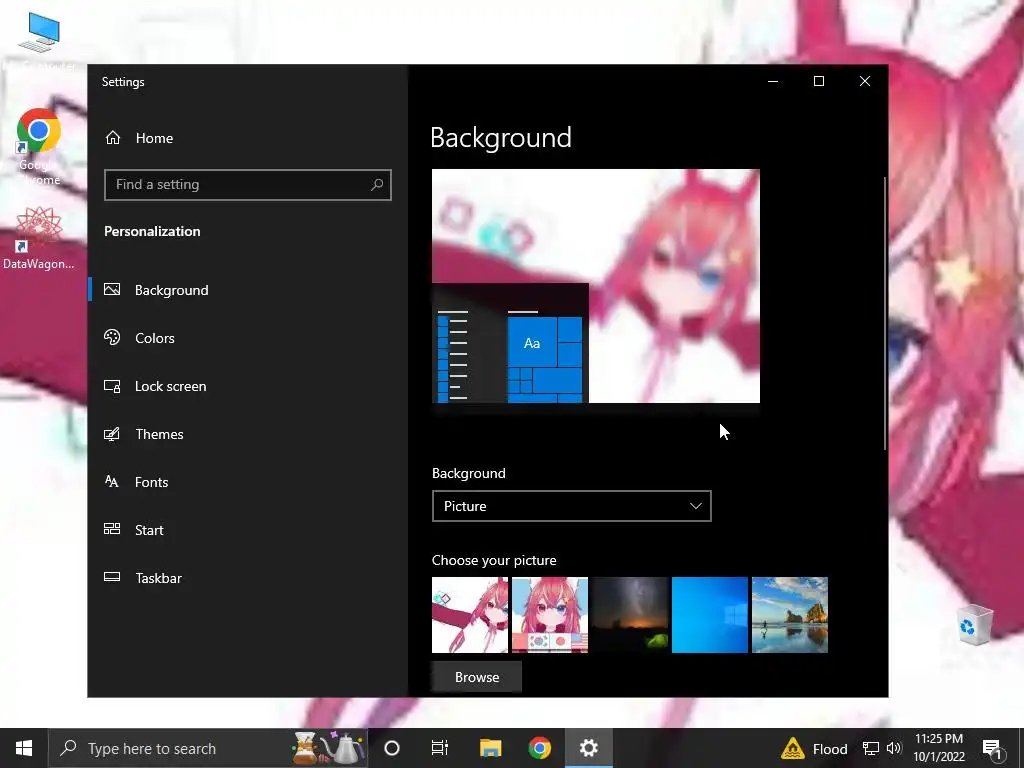1024x768 pixels.
Task: Open the Windows Start menu
Action: point(24,748)
